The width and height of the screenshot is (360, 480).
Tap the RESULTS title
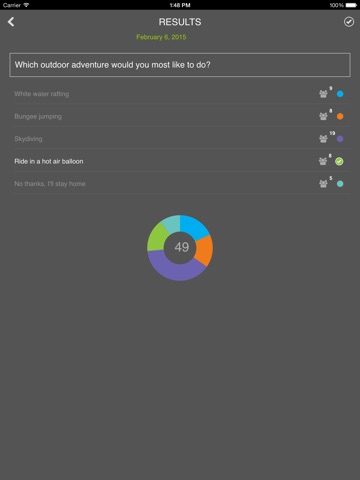tap(180, 22)
